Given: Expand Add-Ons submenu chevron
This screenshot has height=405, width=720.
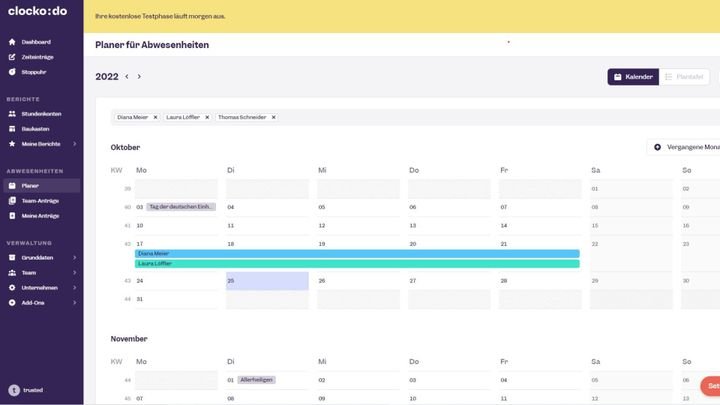Looking at the screenshot, I should [75, 303].
